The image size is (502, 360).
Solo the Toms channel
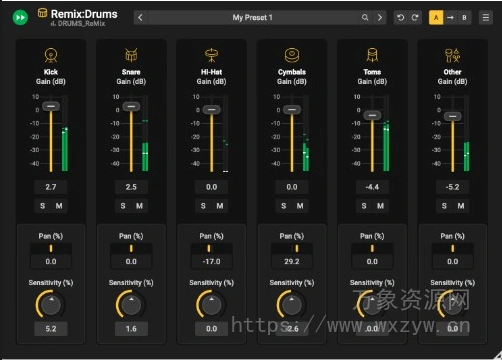[364, 206]
